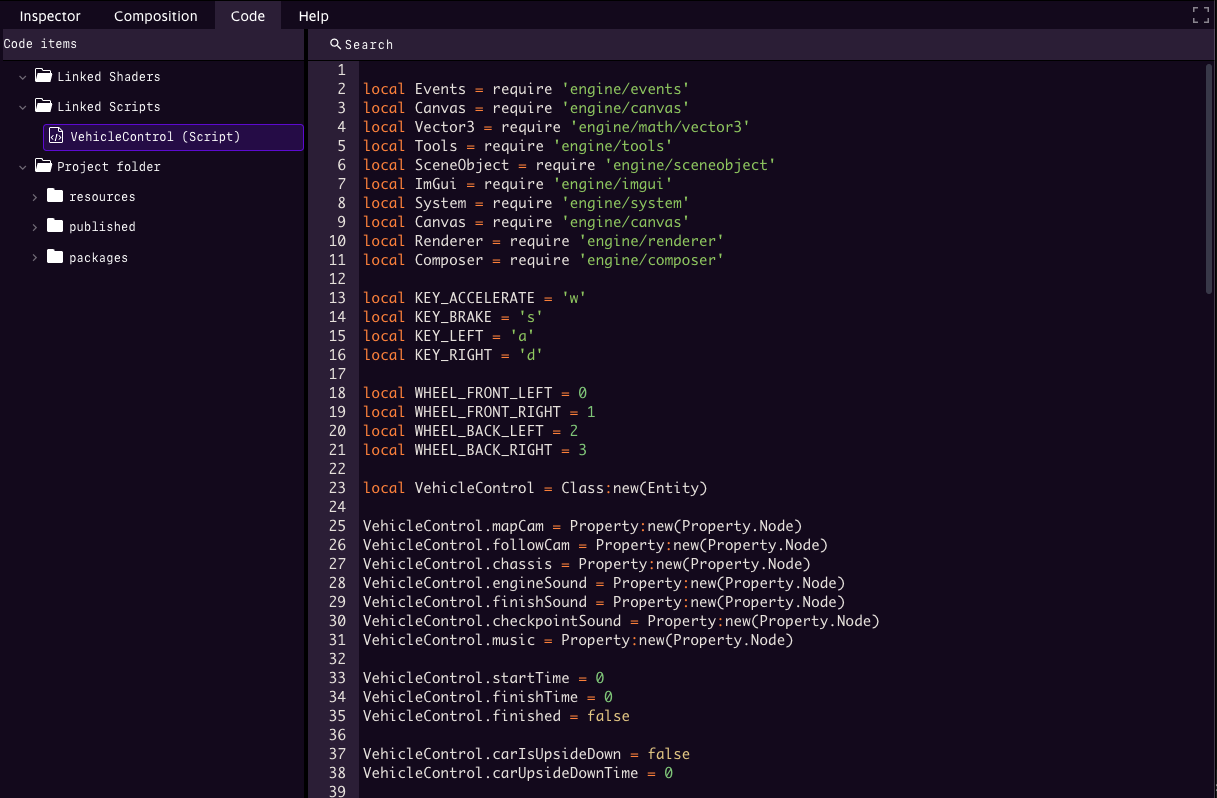Expand the published folder
The height and width of the screenshot is (798, 1217).
34,226
